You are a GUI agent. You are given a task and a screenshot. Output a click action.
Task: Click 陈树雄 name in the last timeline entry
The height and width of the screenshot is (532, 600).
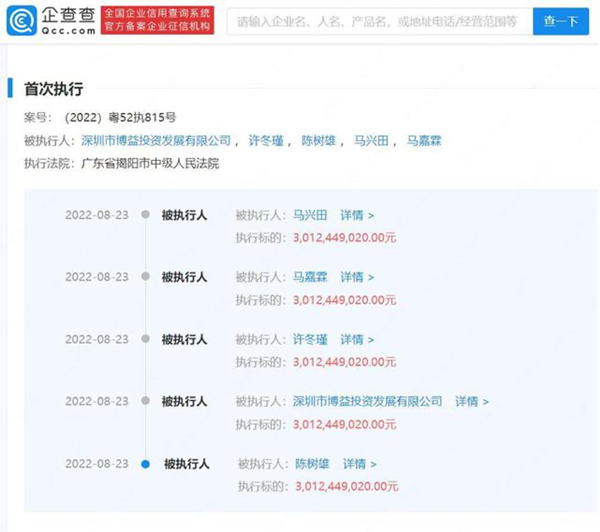pyautogui.click(x=312, y=464)
